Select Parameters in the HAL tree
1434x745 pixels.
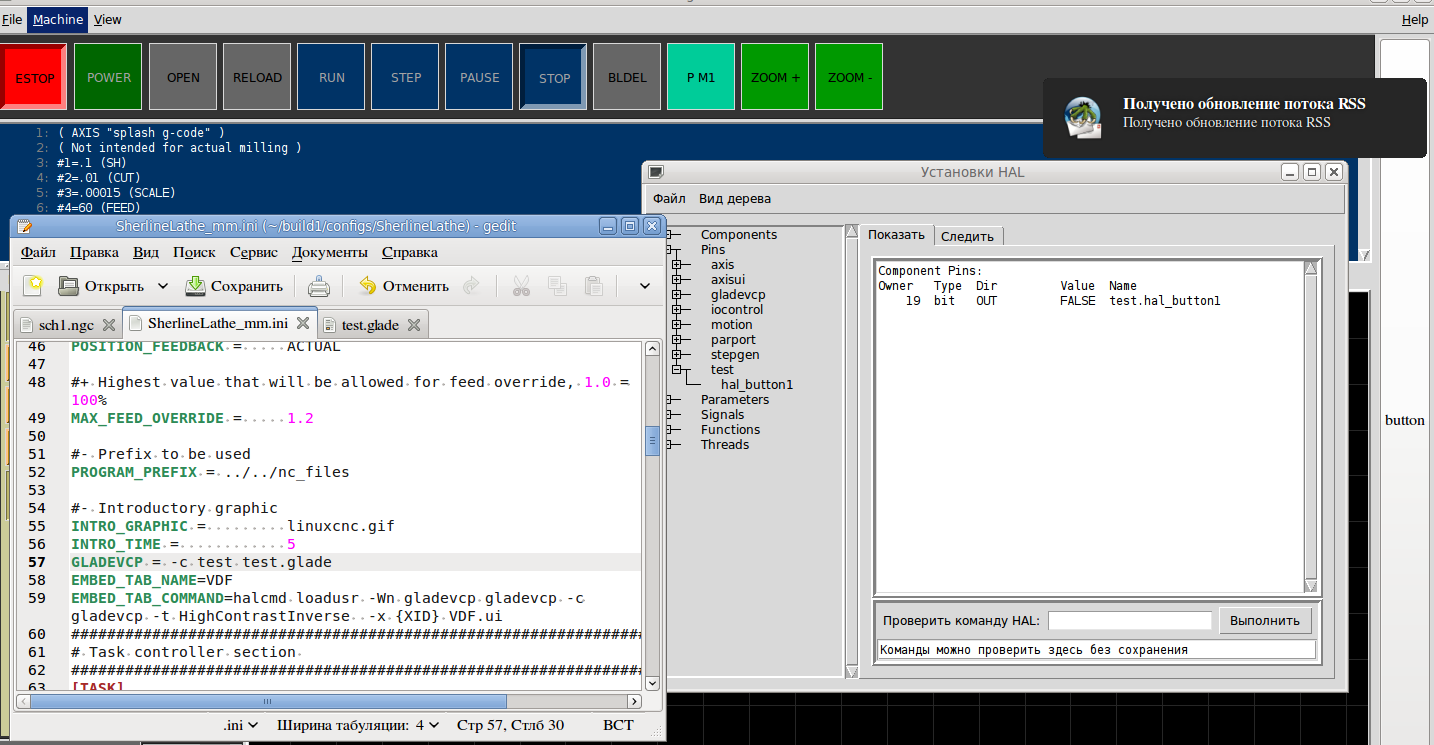pos(735,400)
